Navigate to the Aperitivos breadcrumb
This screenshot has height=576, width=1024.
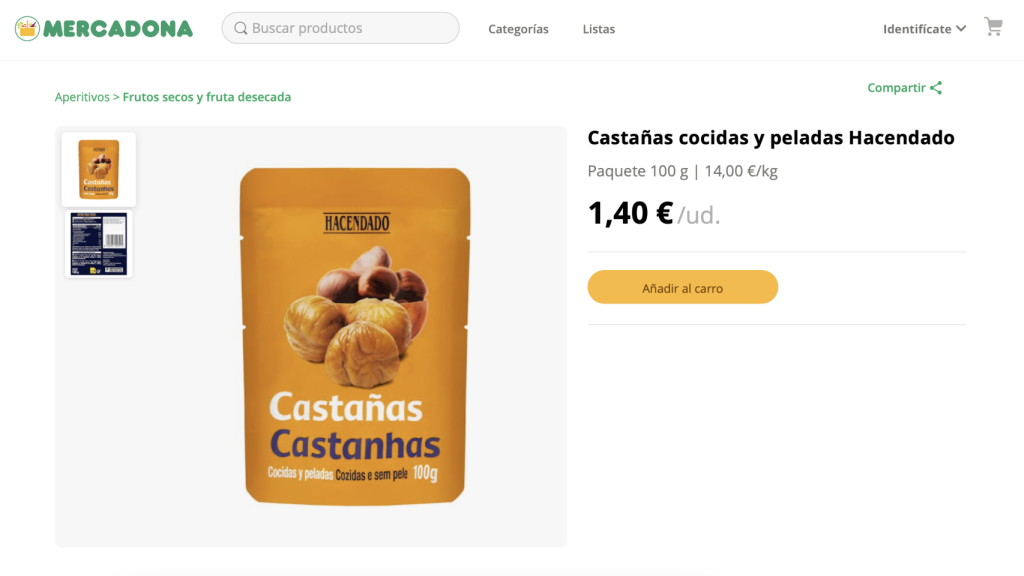tap(82, 96)
